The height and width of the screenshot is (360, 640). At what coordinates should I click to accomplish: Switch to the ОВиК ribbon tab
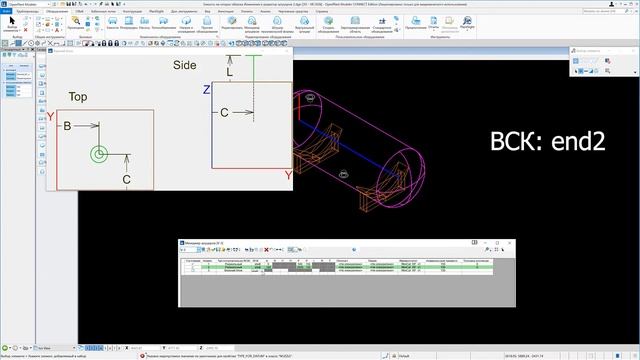[x=80, y=11]
